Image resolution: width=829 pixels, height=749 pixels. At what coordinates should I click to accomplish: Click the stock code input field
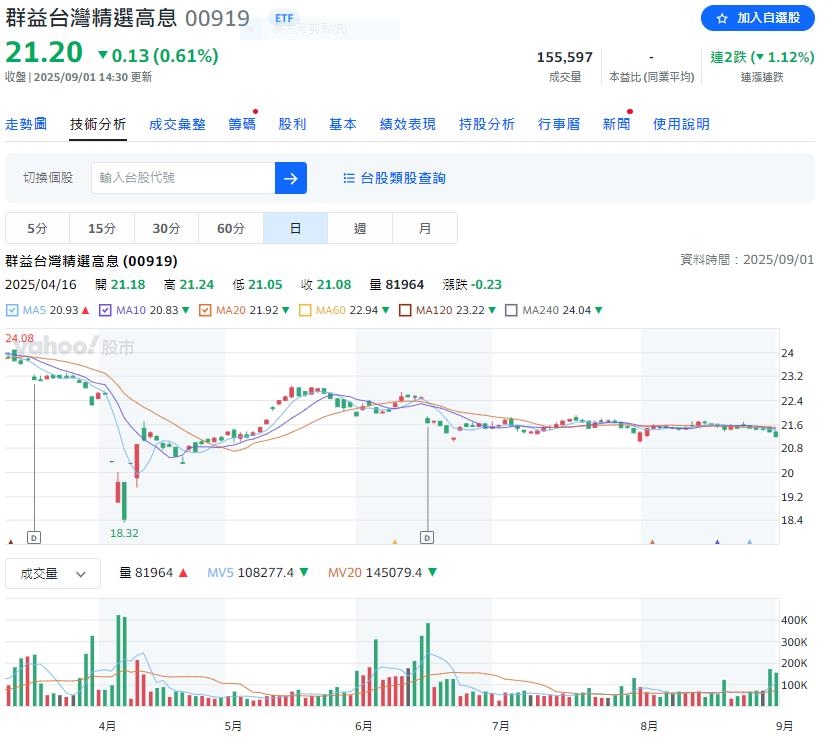tap(180, 178)
